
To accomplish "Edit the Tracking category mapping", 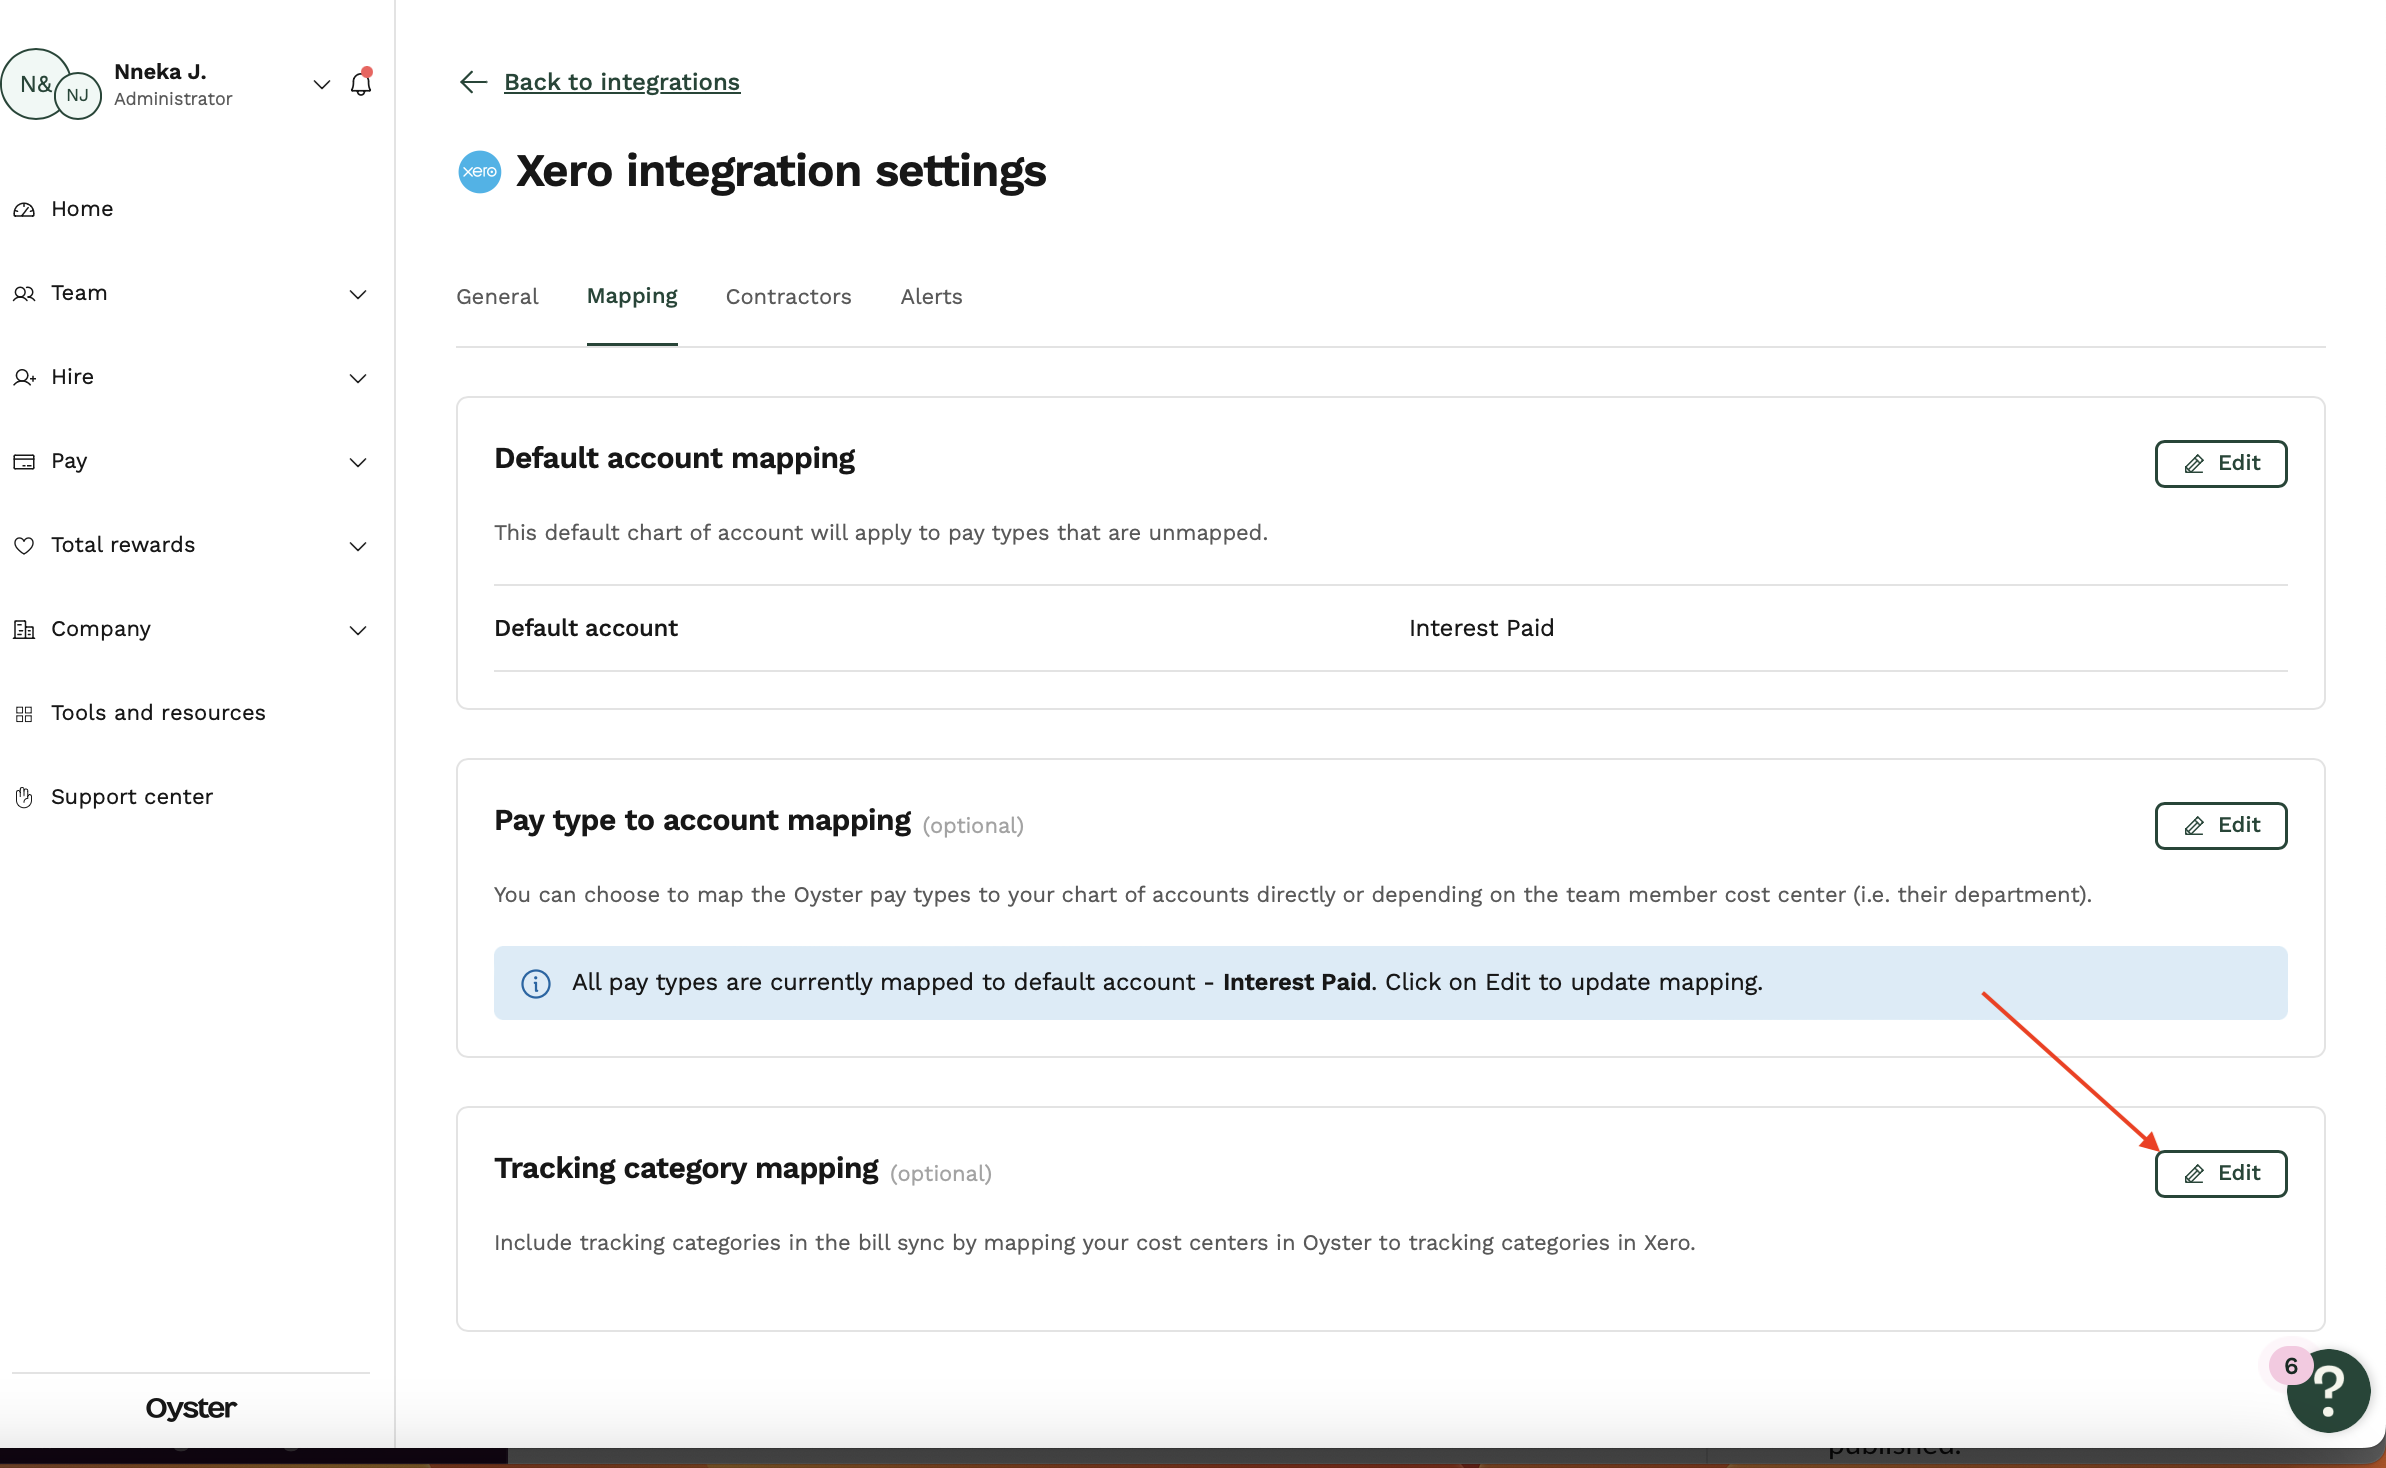I will [x=2221, y=1174].
